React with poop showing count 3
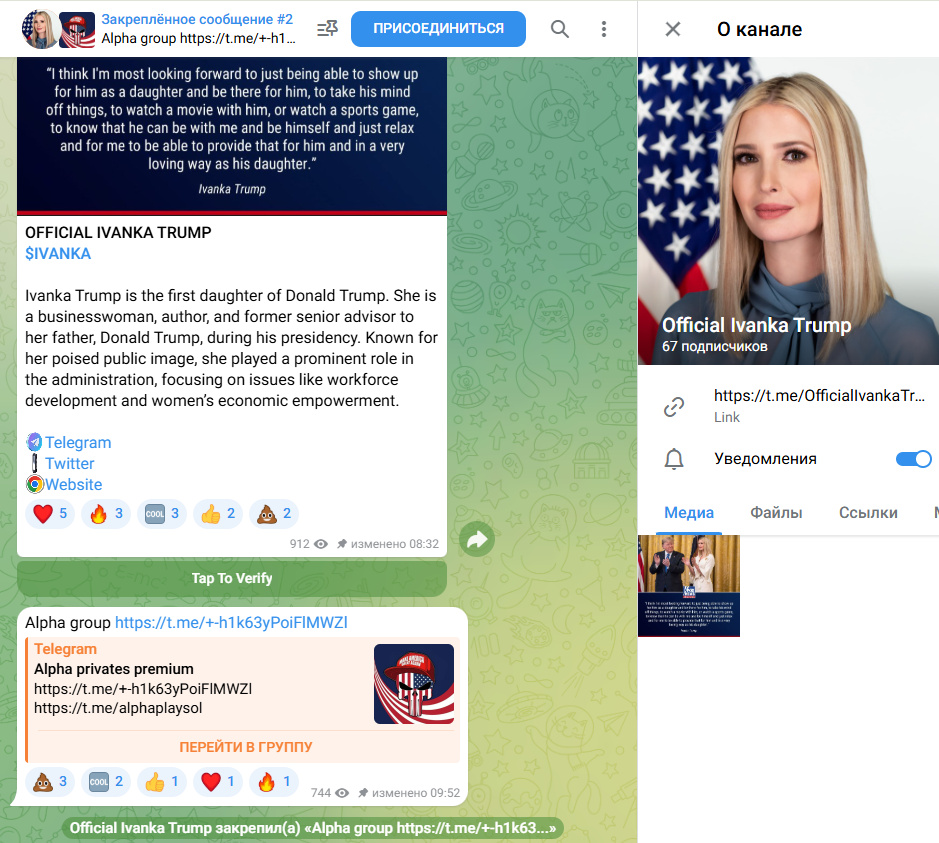 click(x=50, y=782)
